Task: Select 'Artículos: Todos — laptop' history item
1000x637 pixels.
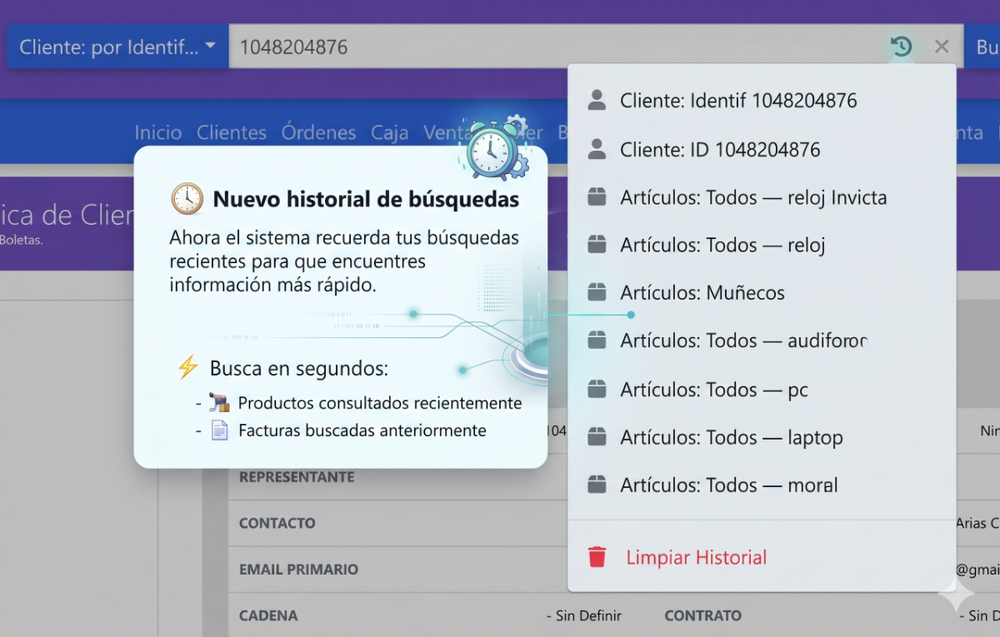Action: click(762, 437)
